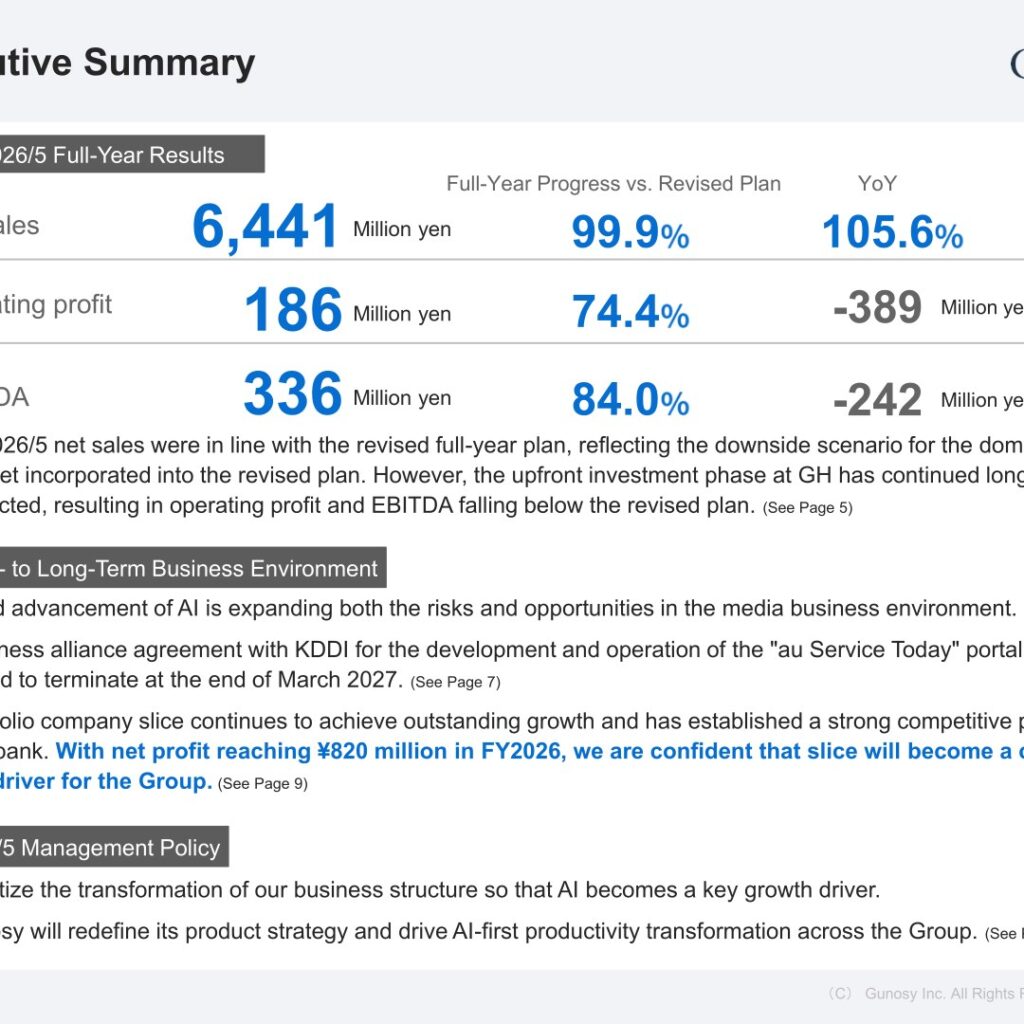The image size is (1024, 1024).
Task: Click the "YoY" column header
Action: click(x=877, y=184)
